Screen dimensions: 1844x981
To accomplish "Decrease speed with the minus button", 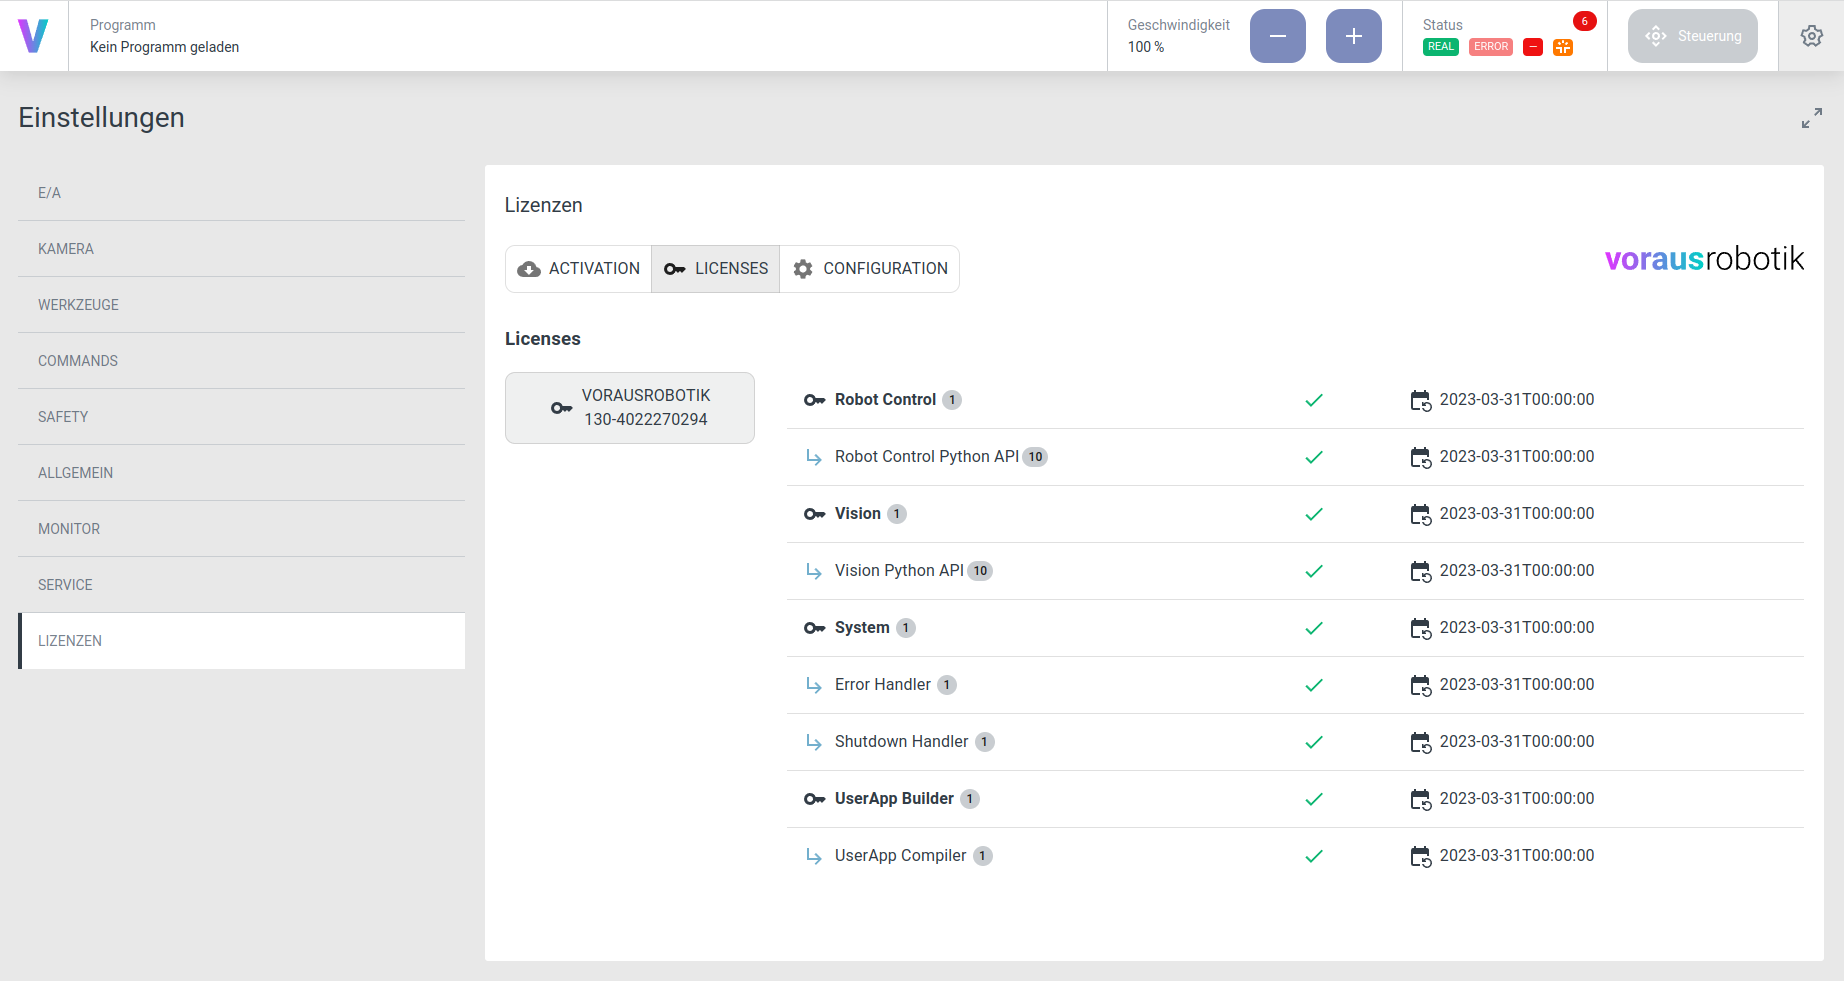I will tap(1277, 36).
